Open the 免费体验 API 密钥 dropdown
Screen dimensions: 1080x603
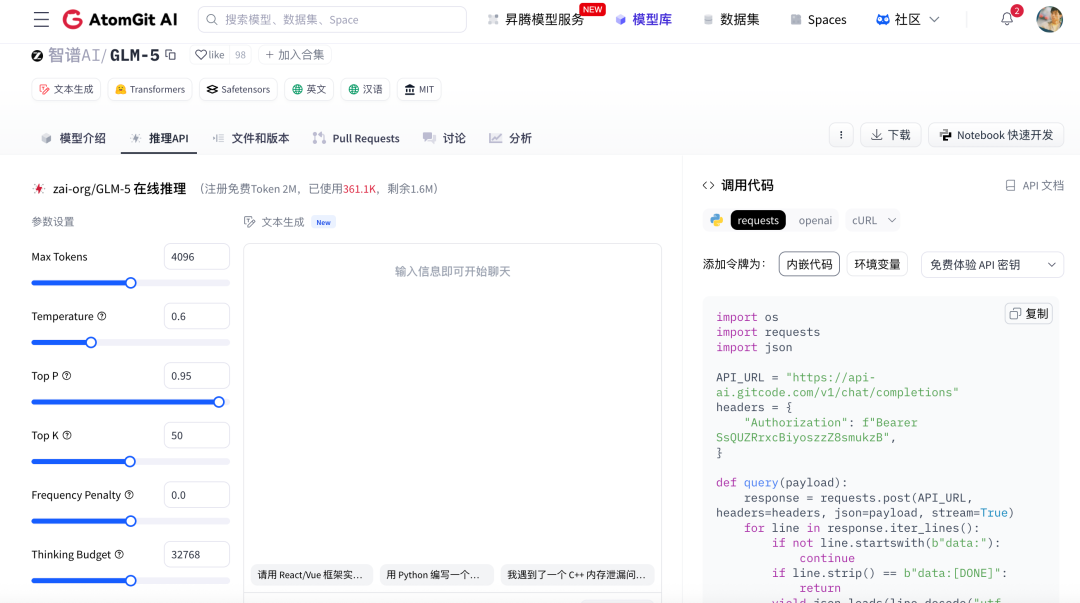point(992,265)
